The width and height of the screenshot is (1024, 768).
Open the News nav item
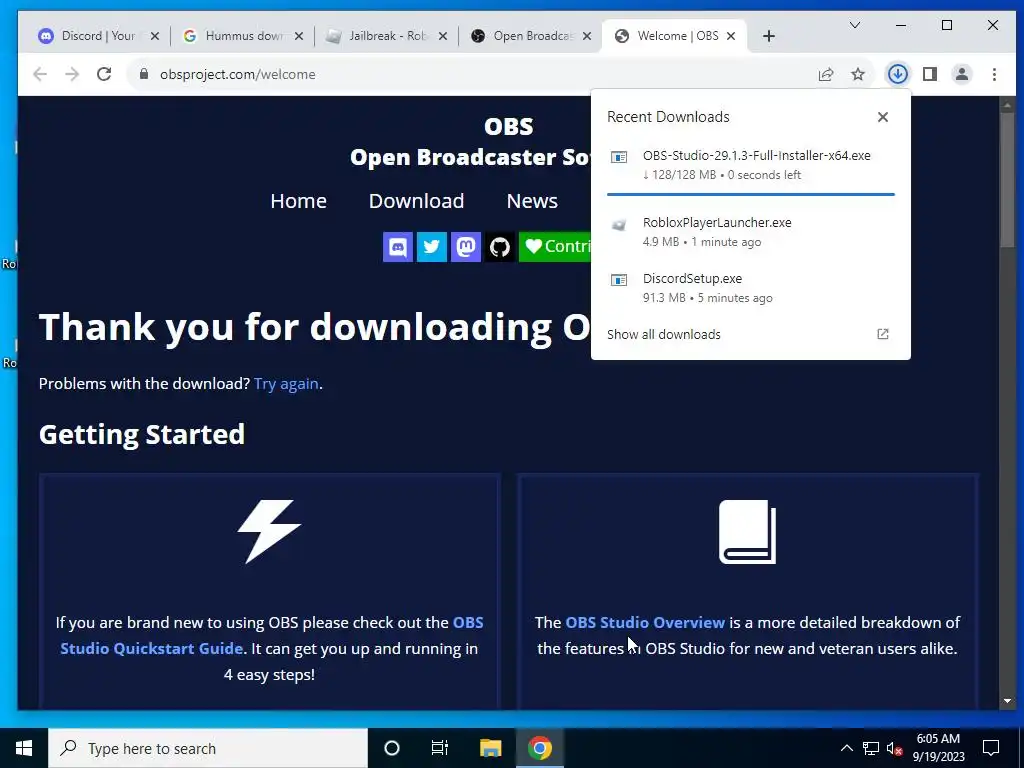(x=532, y=200)
